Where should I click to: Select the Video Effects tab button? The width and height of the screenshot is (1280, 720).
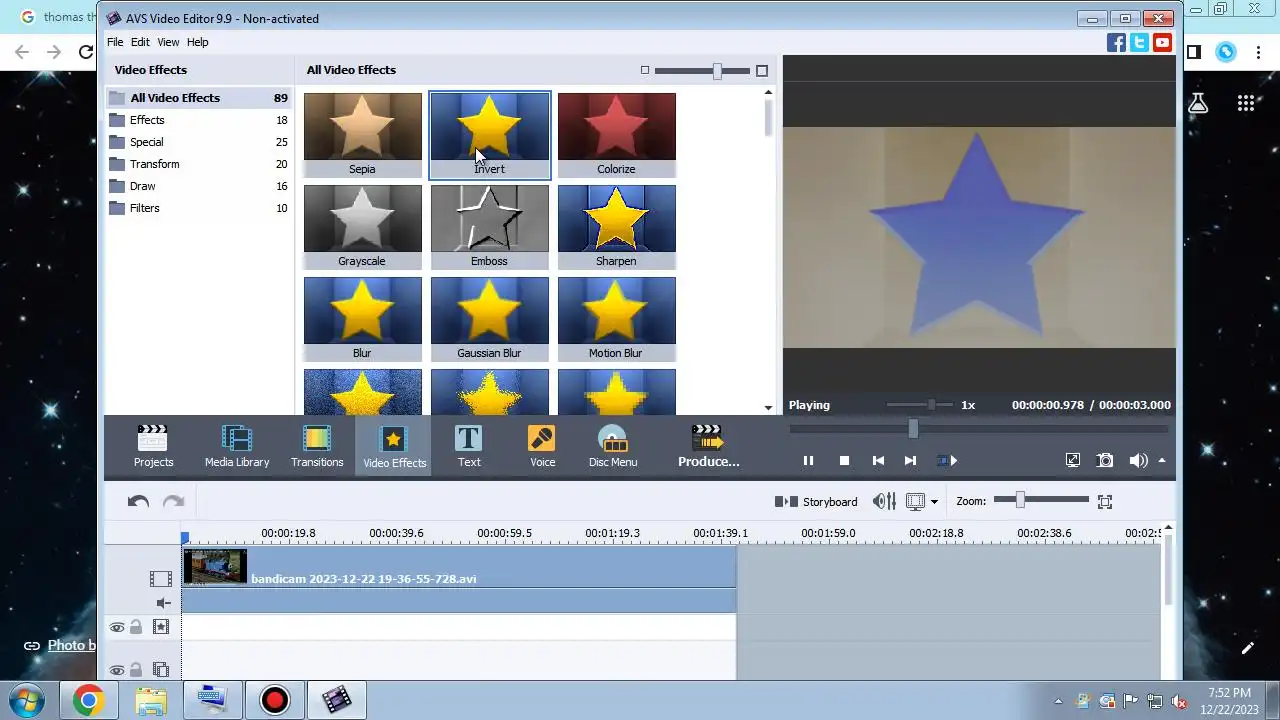click(394, 446)
